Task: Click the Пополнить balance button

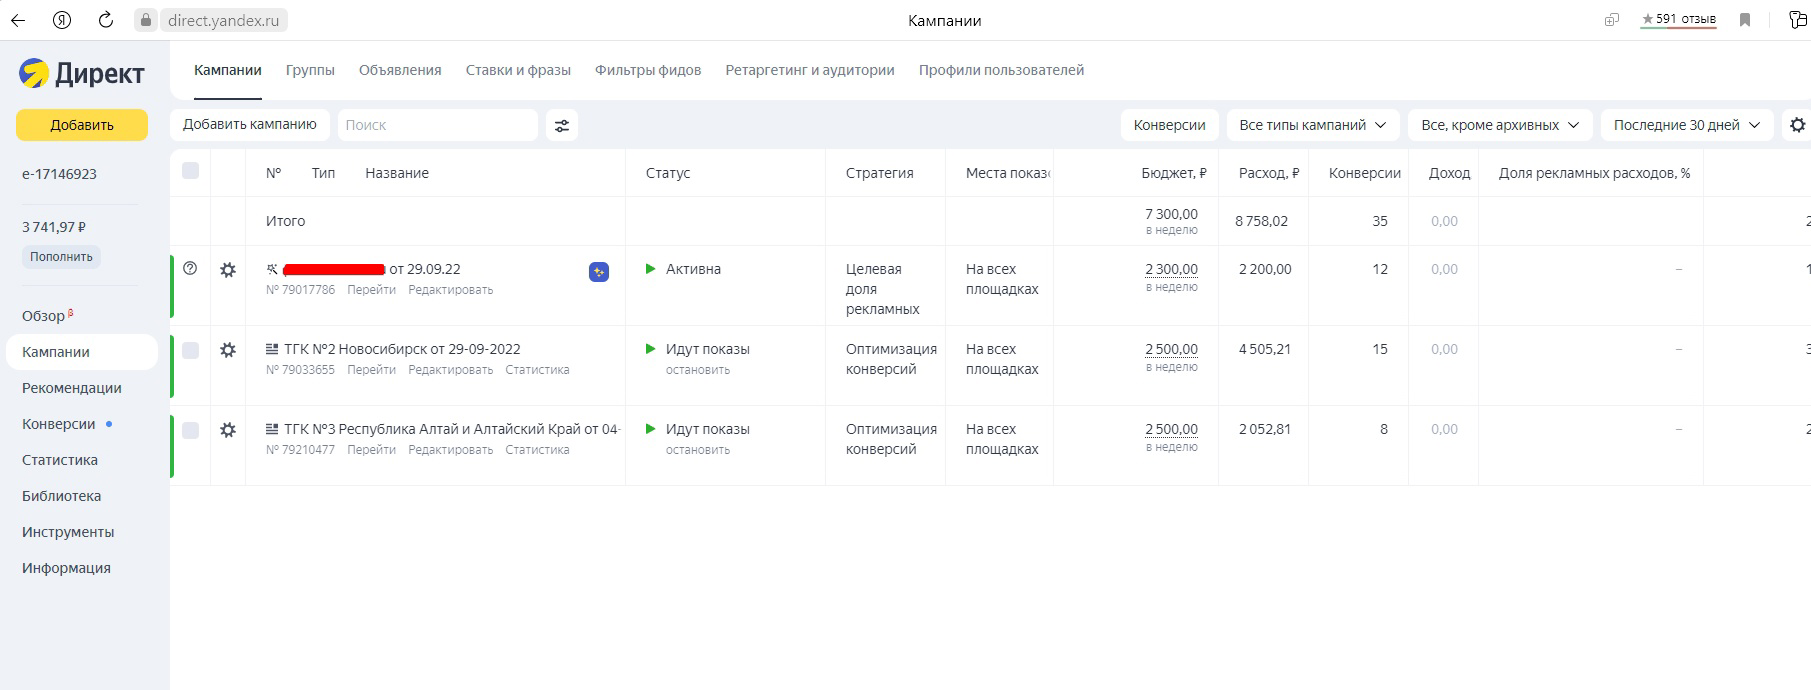Action: tap(61, 257)
